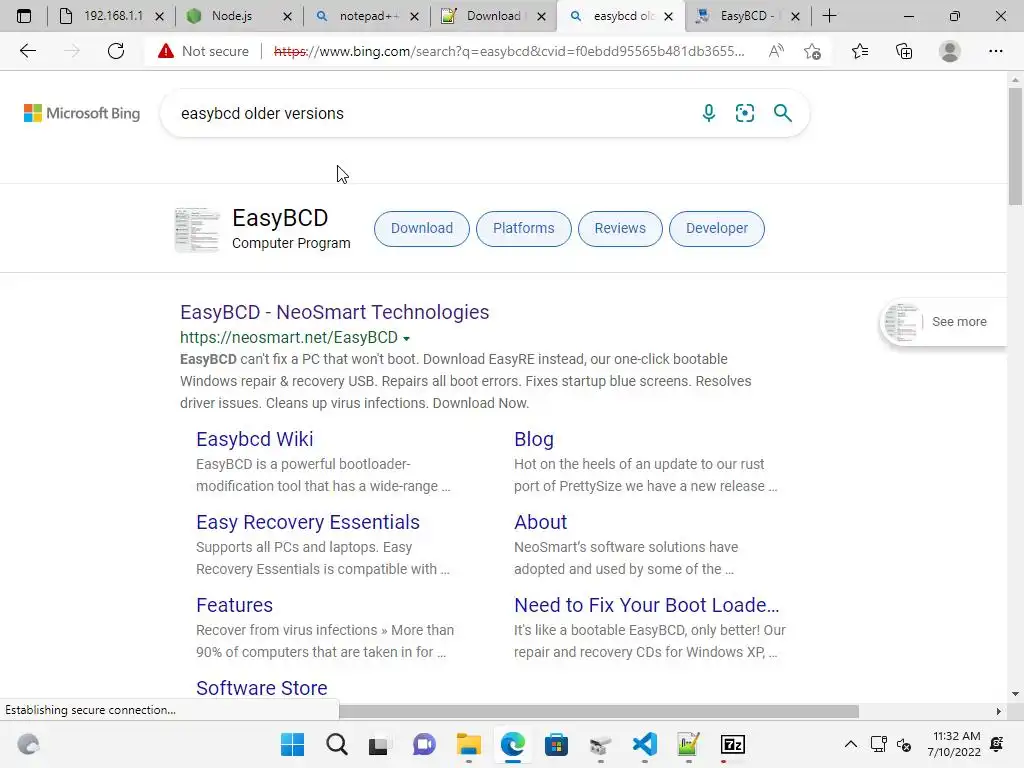Click the Download pill button
The width and height of the screenshot is (1024, 768).
(422, 229)
